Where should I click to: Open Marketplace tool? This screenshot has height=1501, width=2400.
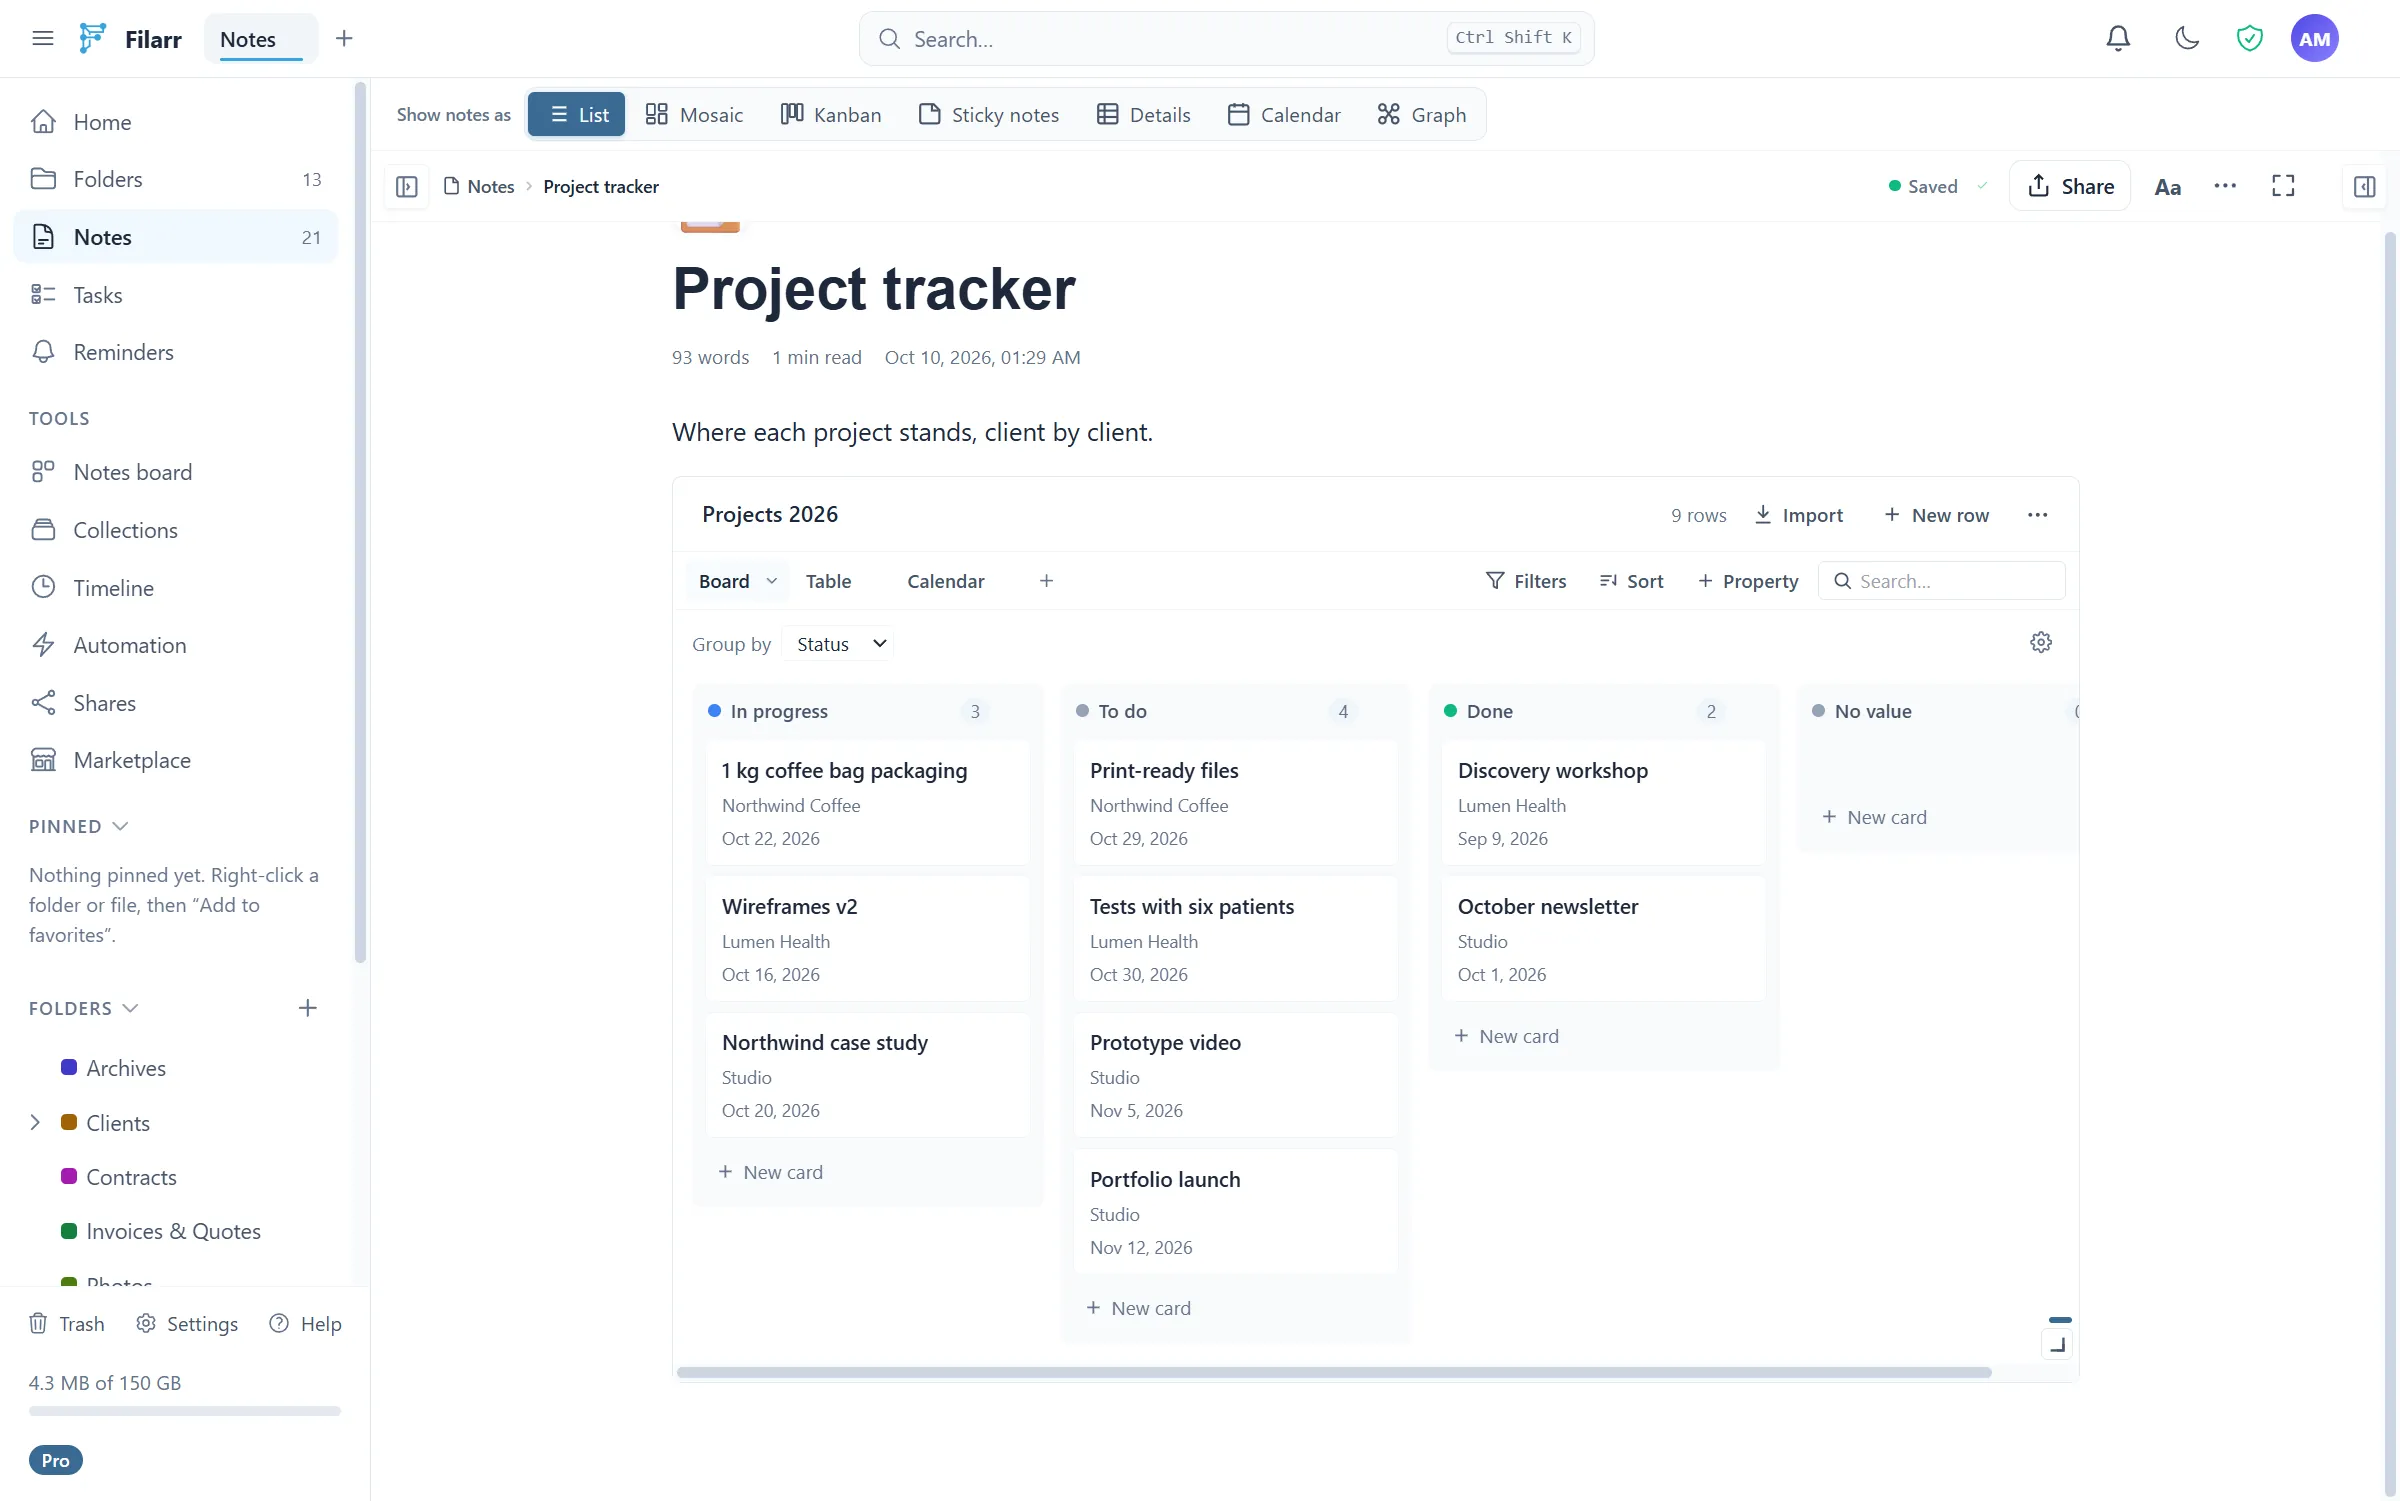(x=176, y=760)
